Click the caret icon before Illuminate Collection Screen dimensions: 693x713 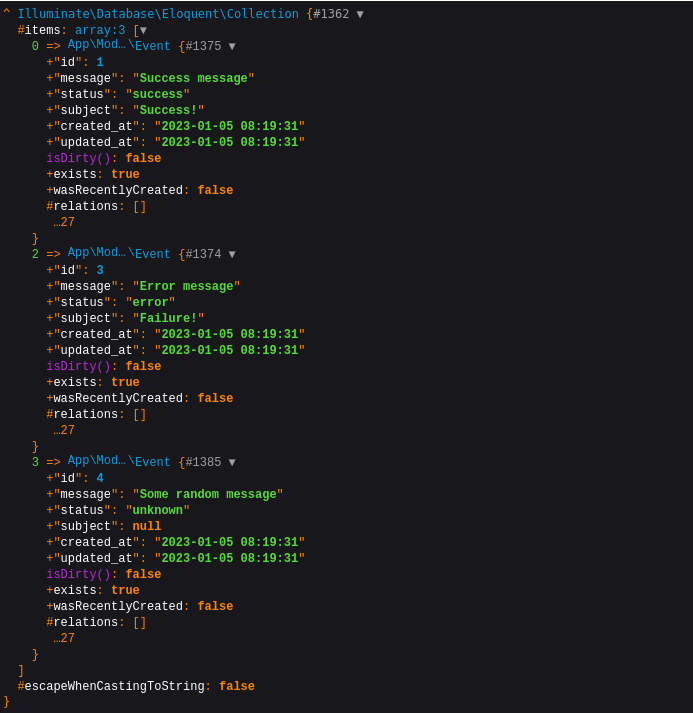(x=6, y=14)
